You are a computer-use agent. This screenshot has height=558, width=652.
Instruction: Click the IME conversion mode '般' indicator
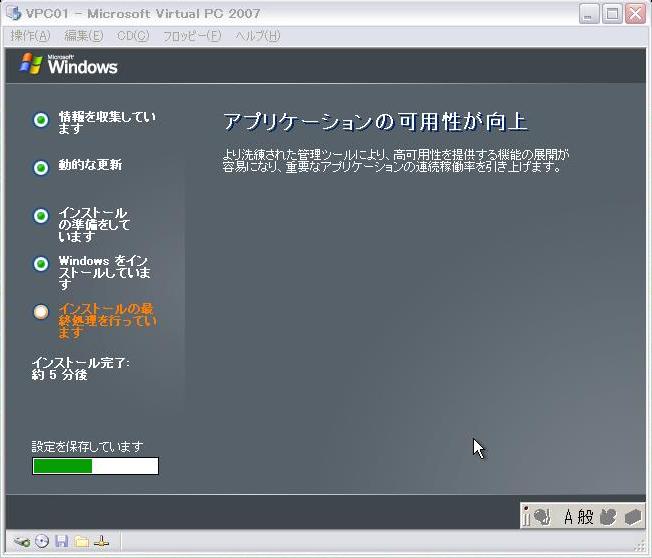pyautogui.click(x=585, y=517)
